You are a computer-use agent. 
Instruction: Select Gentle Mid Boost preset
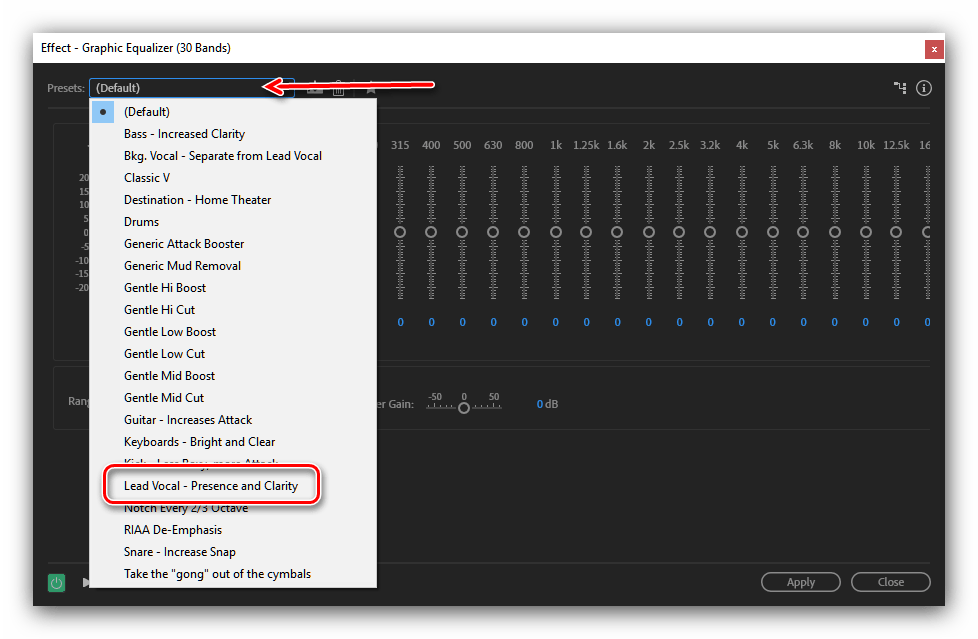tap(234, 376)
